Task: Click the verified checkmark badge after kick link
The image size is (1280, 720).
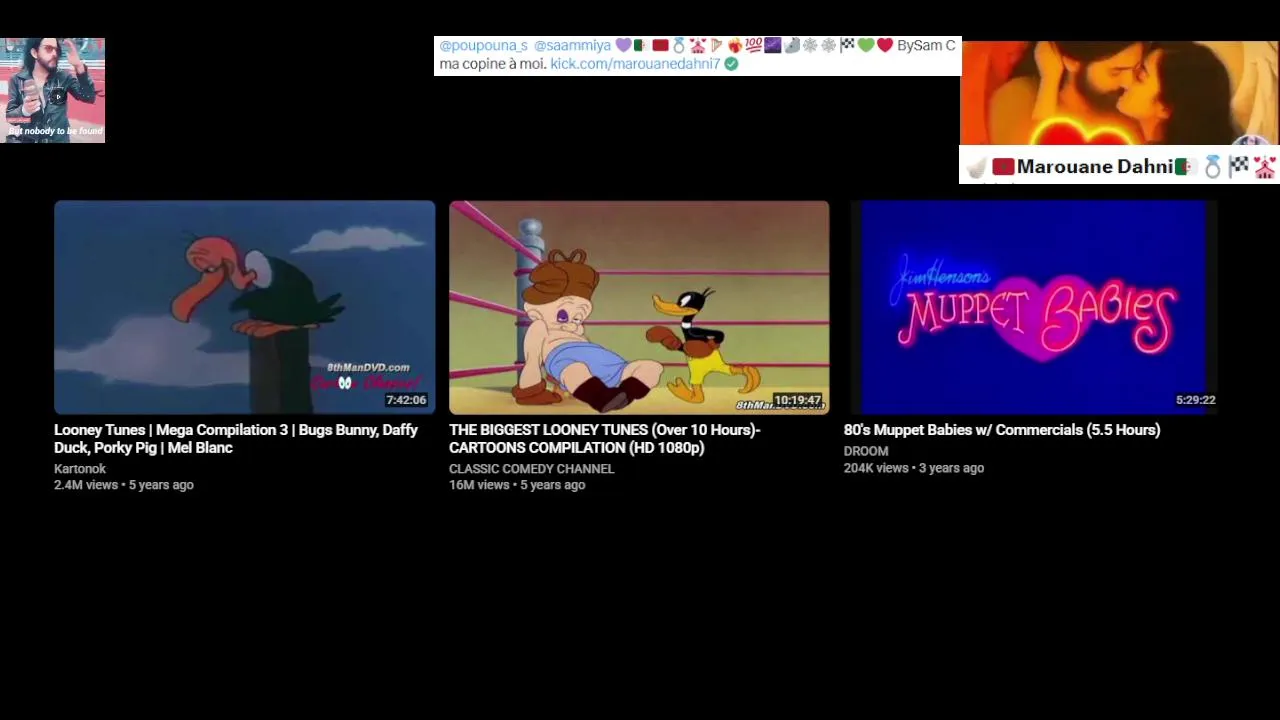Action: click(731, 64)
